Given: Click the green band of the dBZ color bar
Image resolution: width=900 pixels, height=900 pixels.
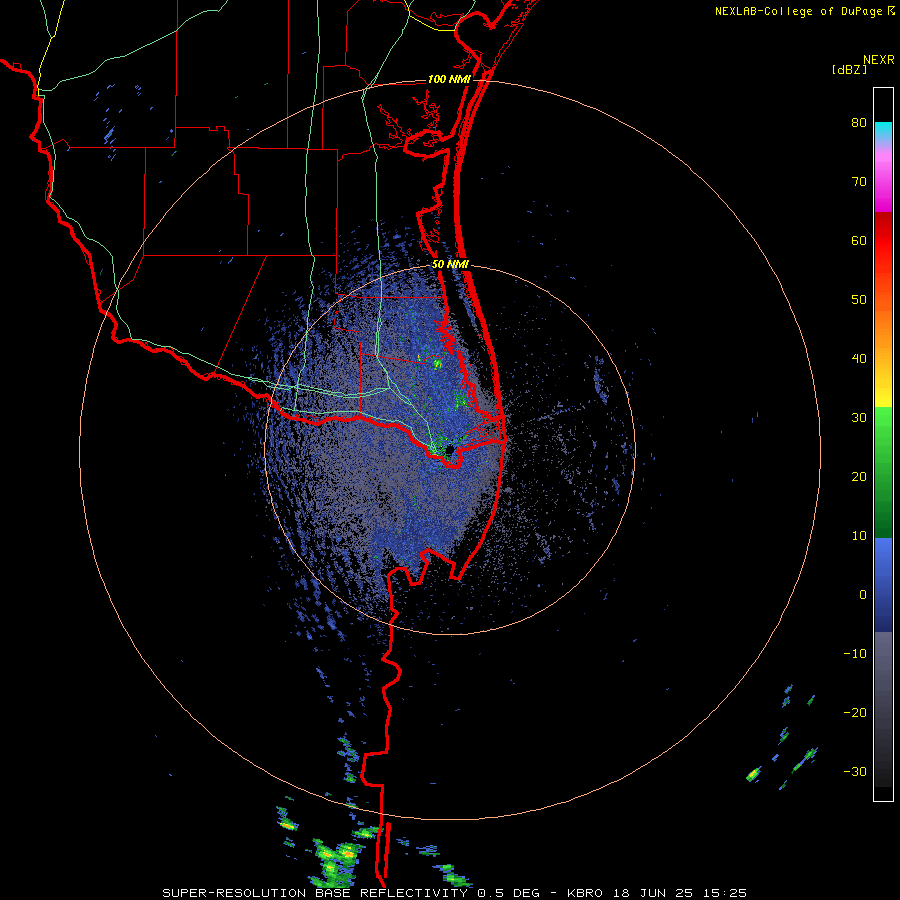Looking at the screenshot, I should 883,472.
